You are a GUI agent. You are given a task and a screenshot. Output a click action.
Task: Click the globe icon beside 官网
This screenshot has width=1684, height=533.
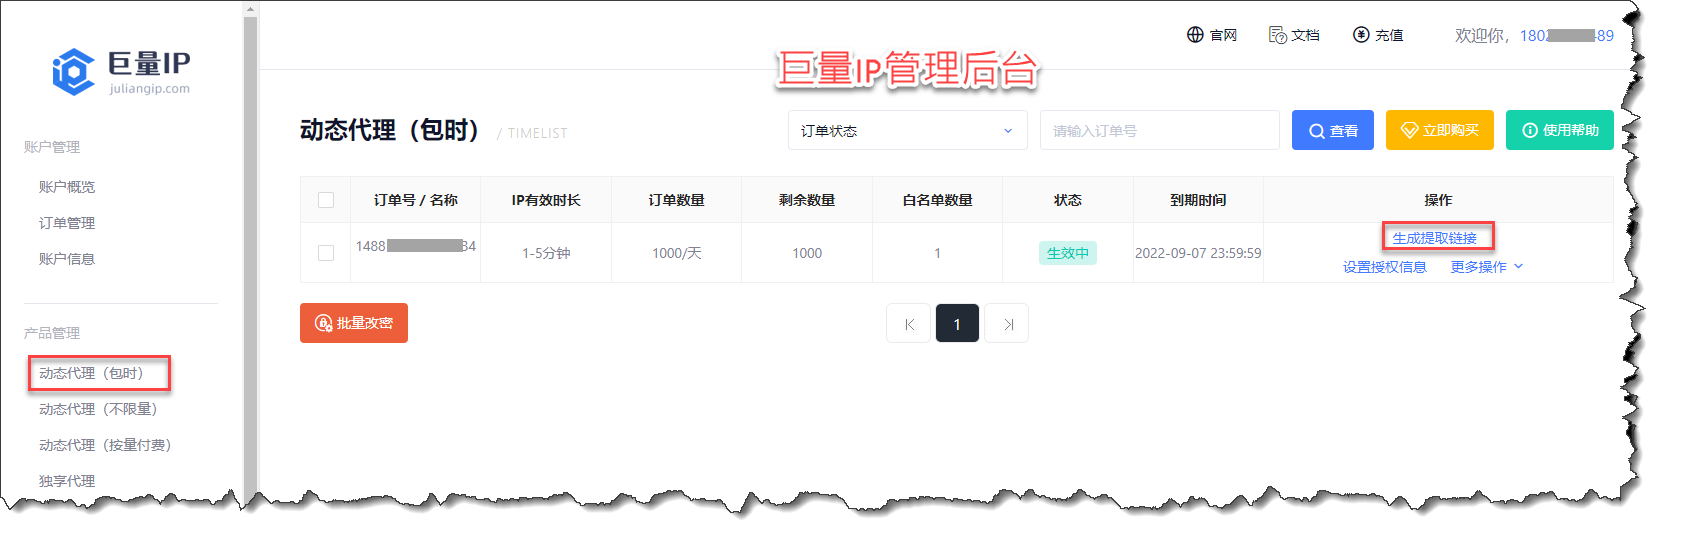pos(1195,35)
